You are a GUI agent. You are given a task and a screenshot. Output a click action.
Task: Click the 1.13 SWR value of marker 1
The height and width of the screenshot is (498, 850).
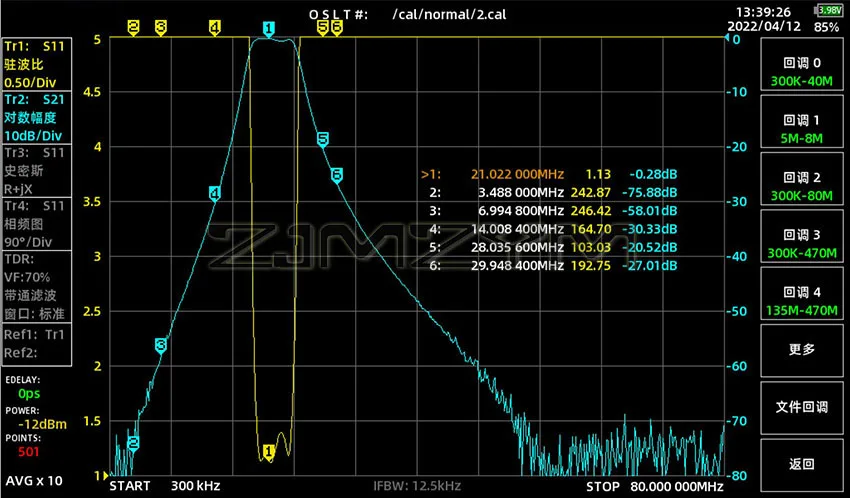[x=598, y=174]
